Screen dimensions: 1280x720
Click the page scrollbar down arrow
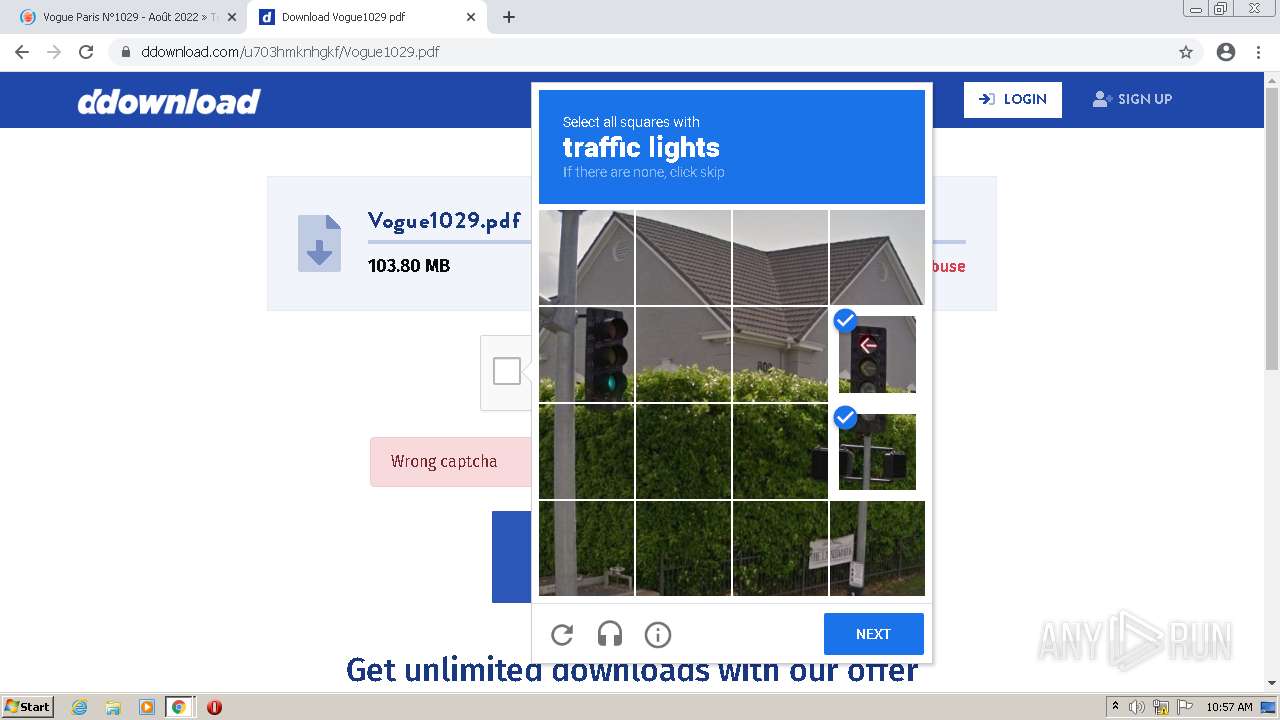click(1272, 683)
